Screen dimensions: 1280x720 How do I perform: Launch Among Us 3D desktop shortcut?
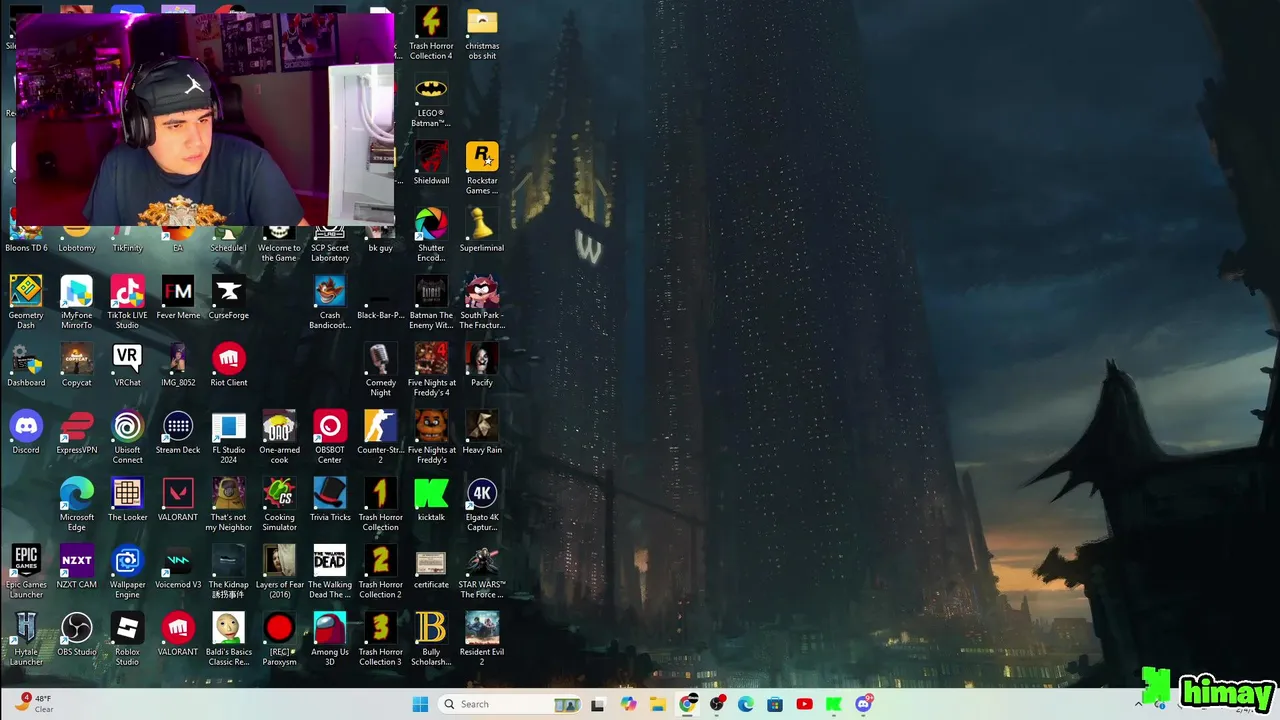pos(330,638)
